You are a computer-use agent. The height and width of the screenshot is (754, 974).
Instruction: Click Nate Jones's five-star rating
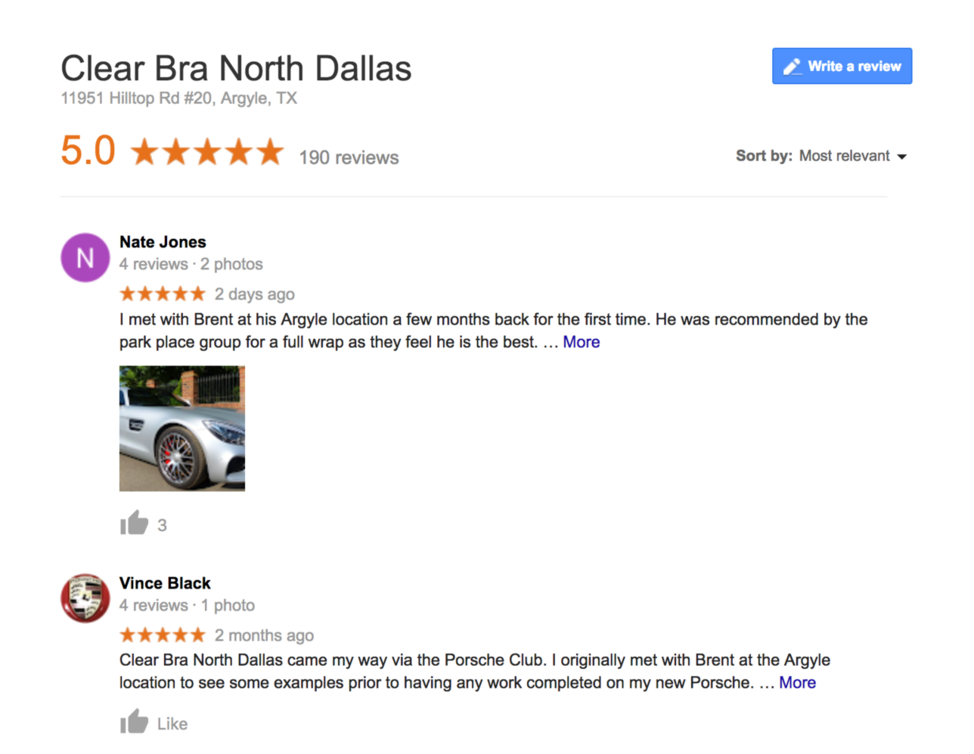click(x=162, y=294)
